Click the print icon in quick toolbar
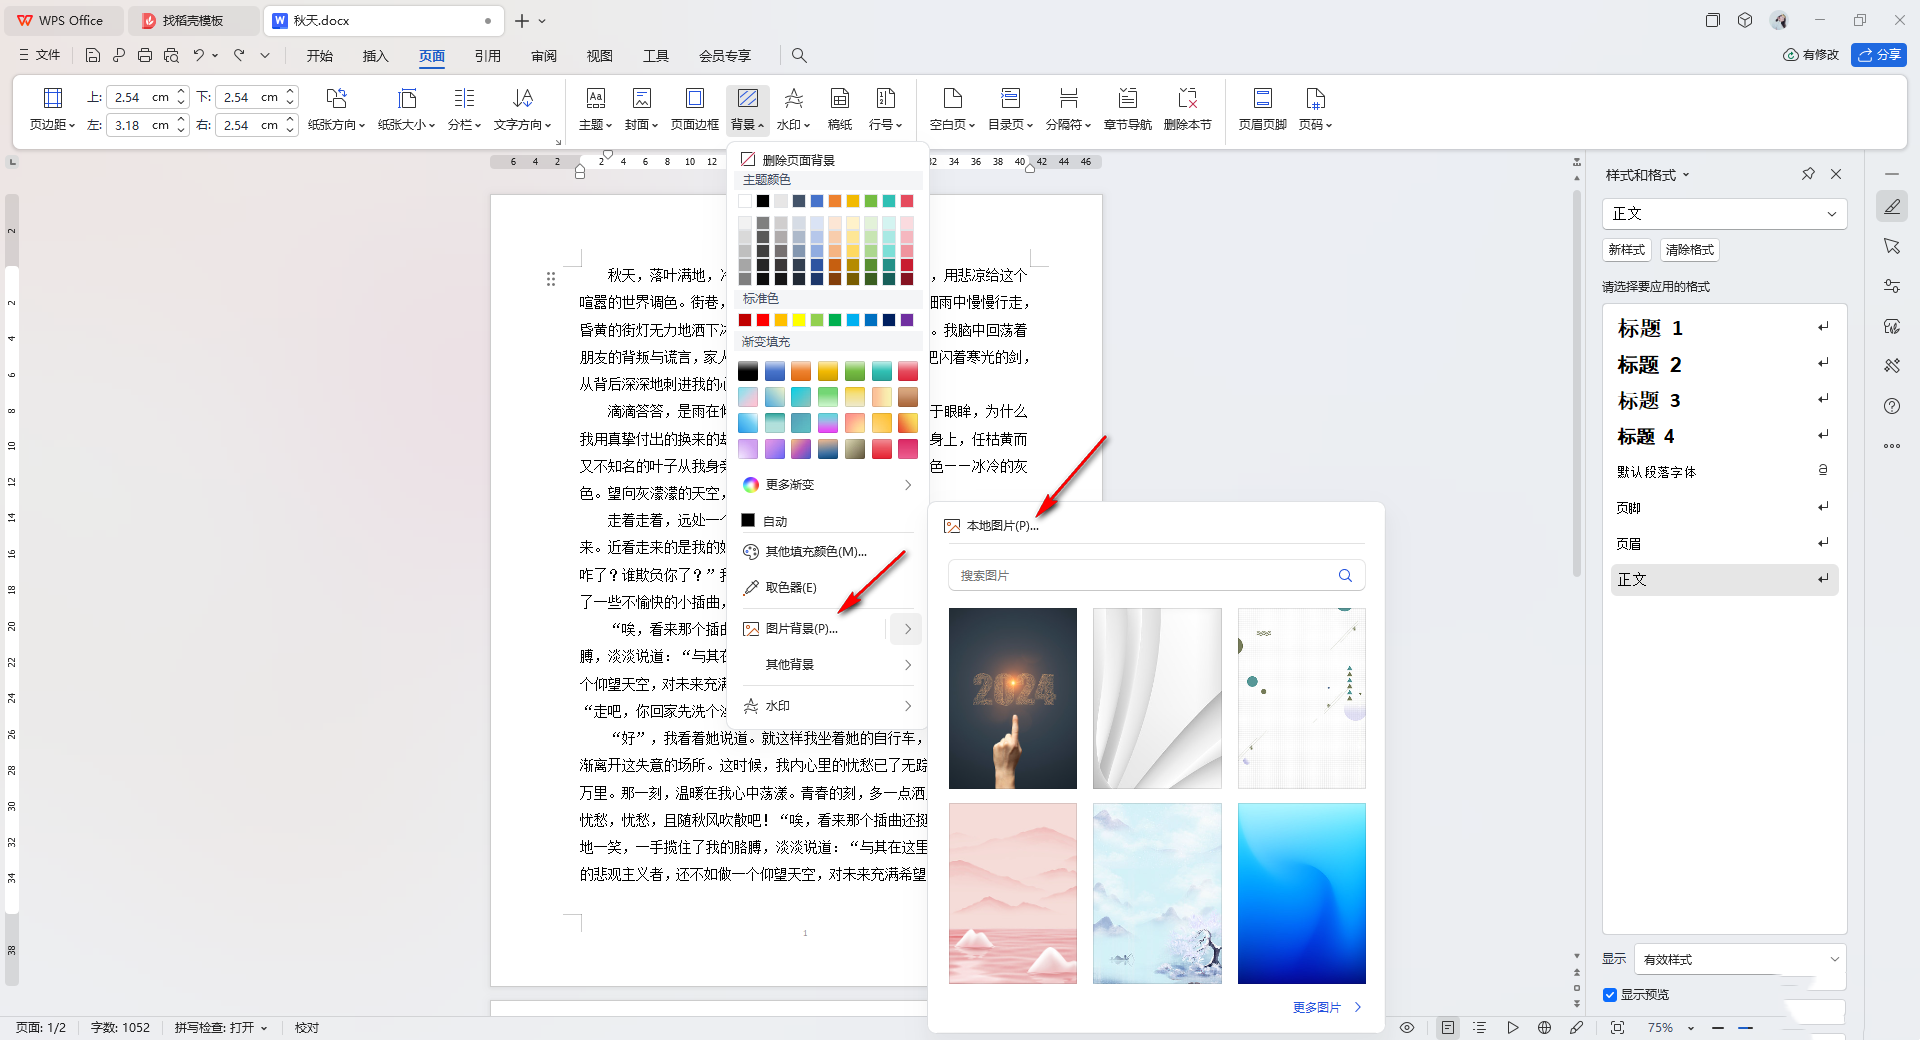The width and height of the screenshot is (1920, 1040). (x=145, y=55)
